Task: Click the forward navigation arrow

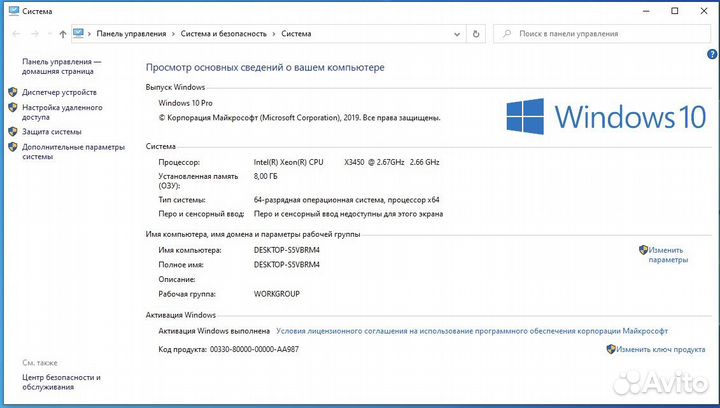Action: pyautogui.click(x=35, y=34)
